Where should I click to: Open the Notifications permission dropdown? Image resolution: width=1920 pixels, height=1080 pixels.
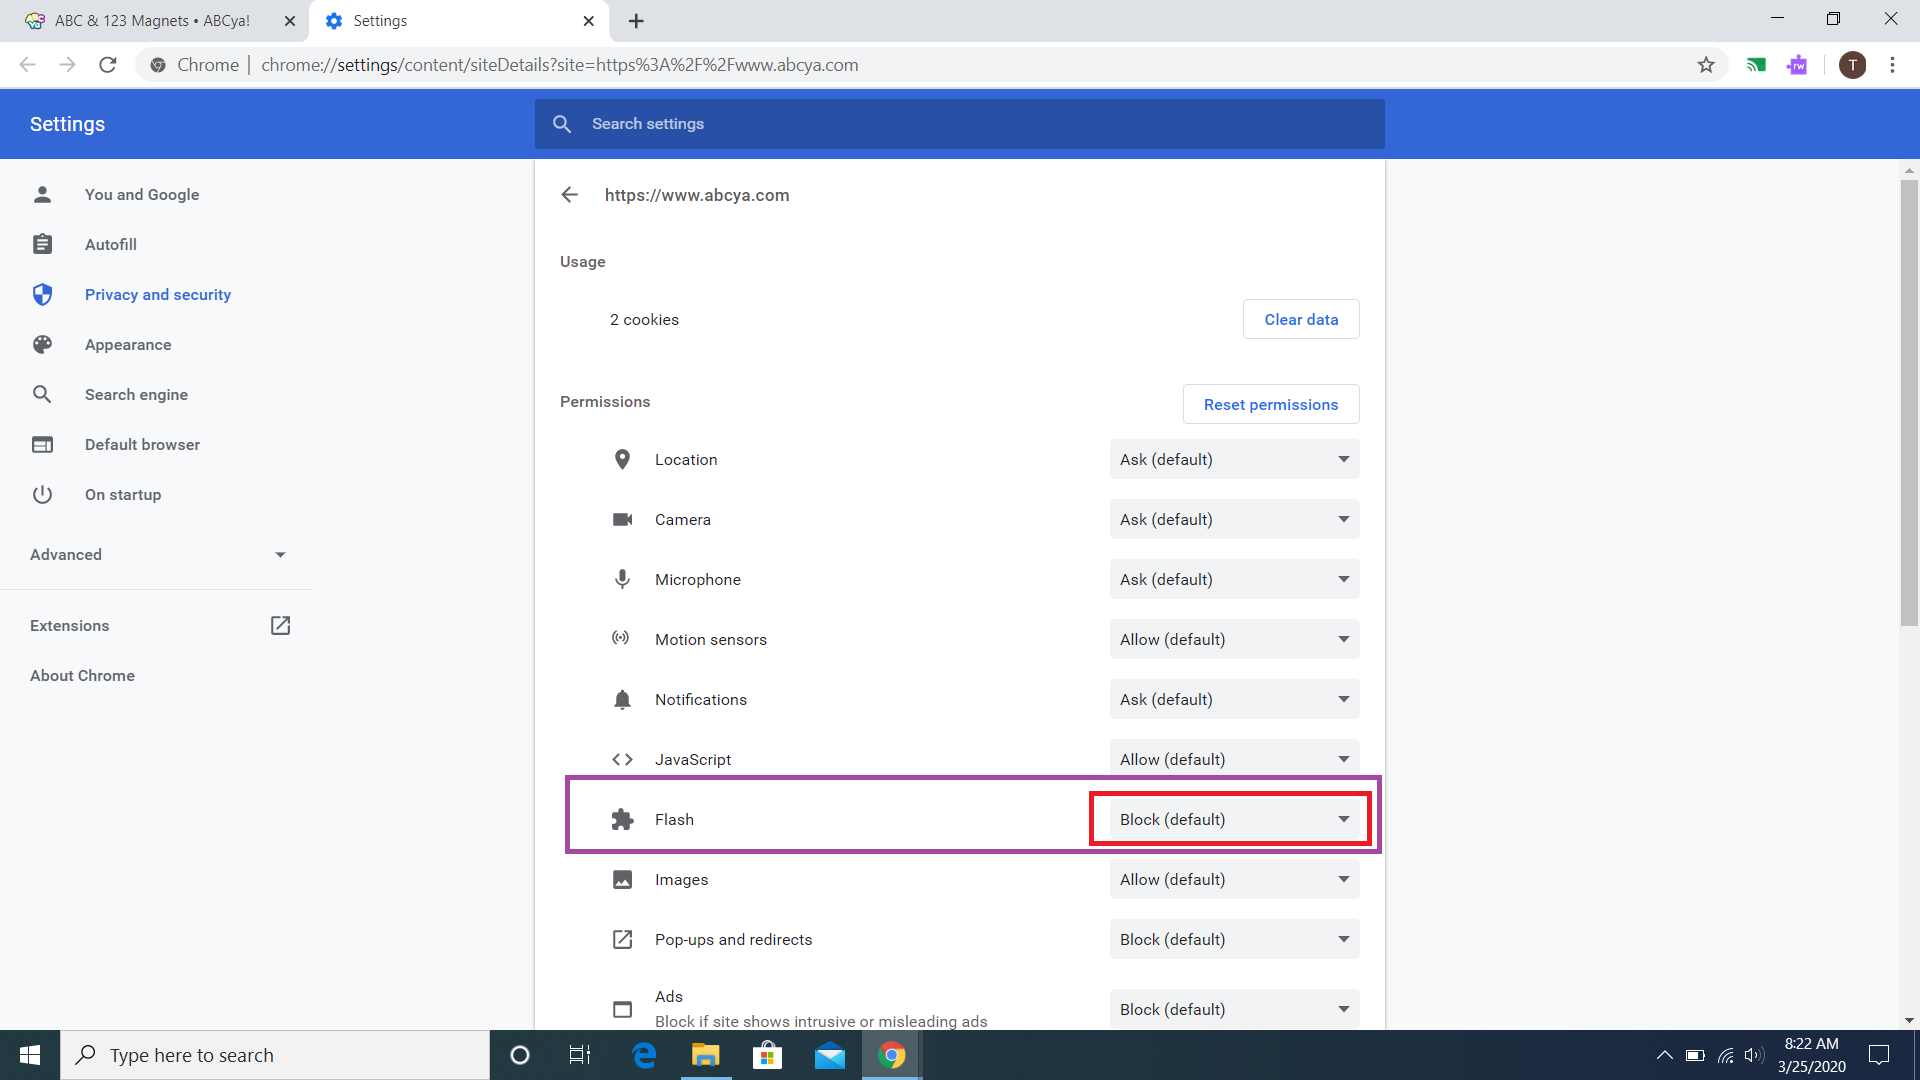(1233, 700)
